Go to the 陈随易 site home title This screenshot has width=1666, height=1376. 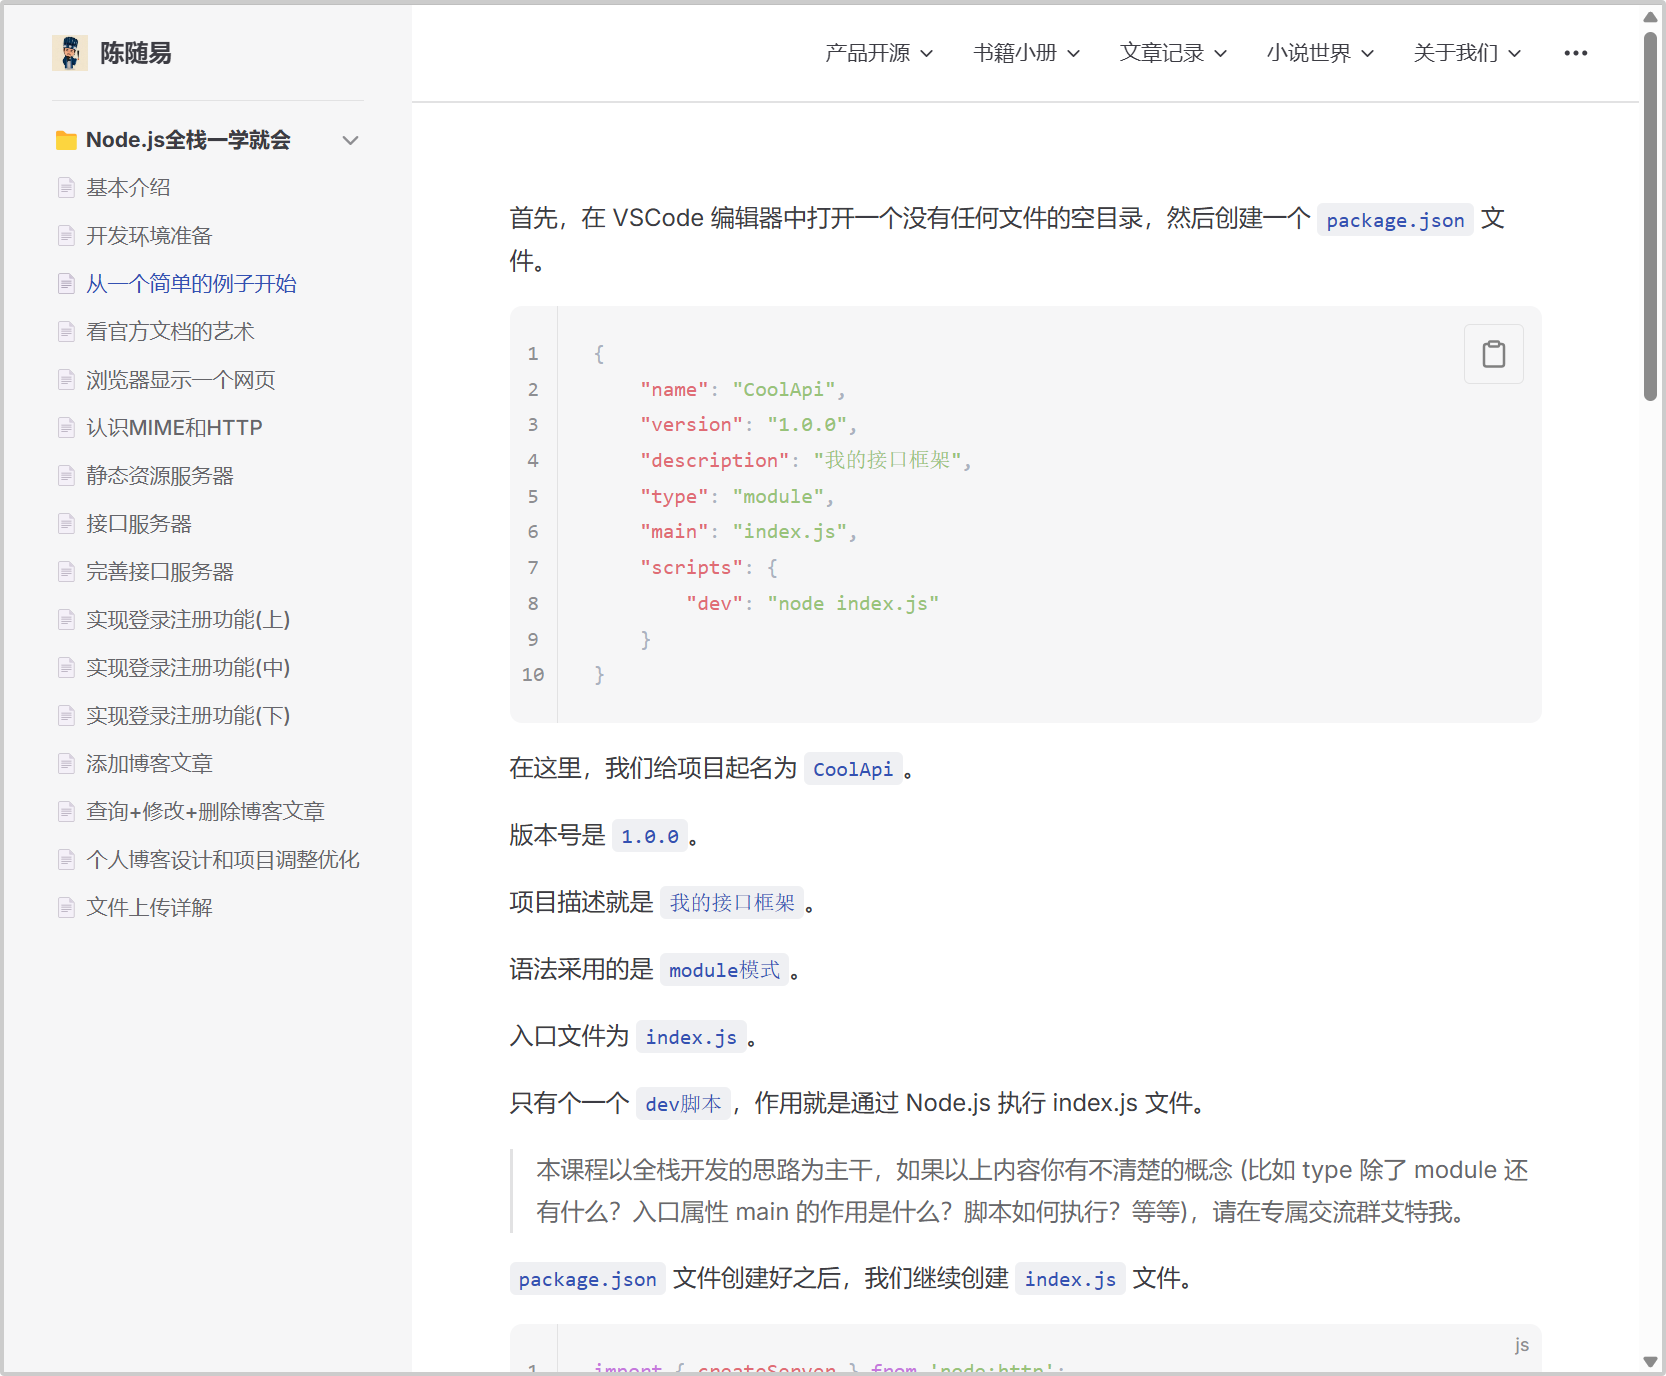136,53
